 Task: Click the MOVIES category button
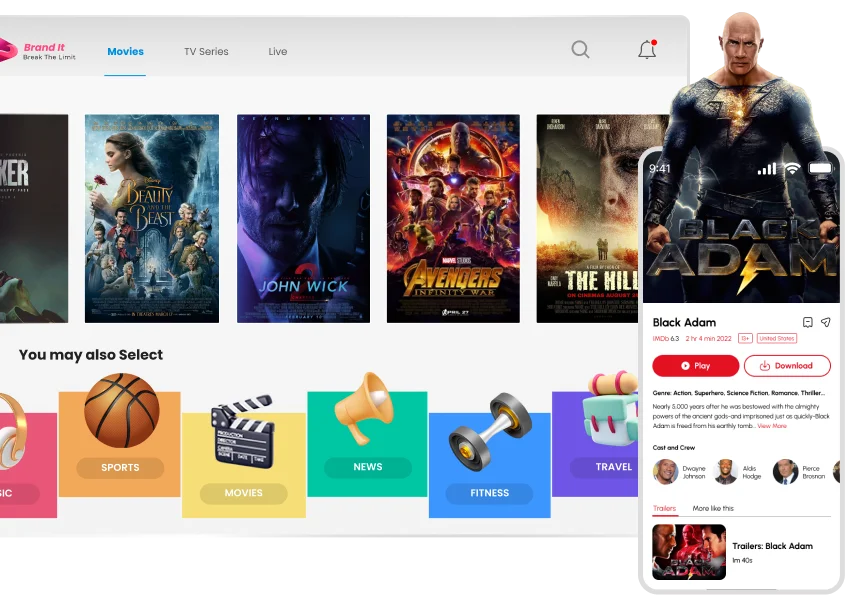point(244,493)
